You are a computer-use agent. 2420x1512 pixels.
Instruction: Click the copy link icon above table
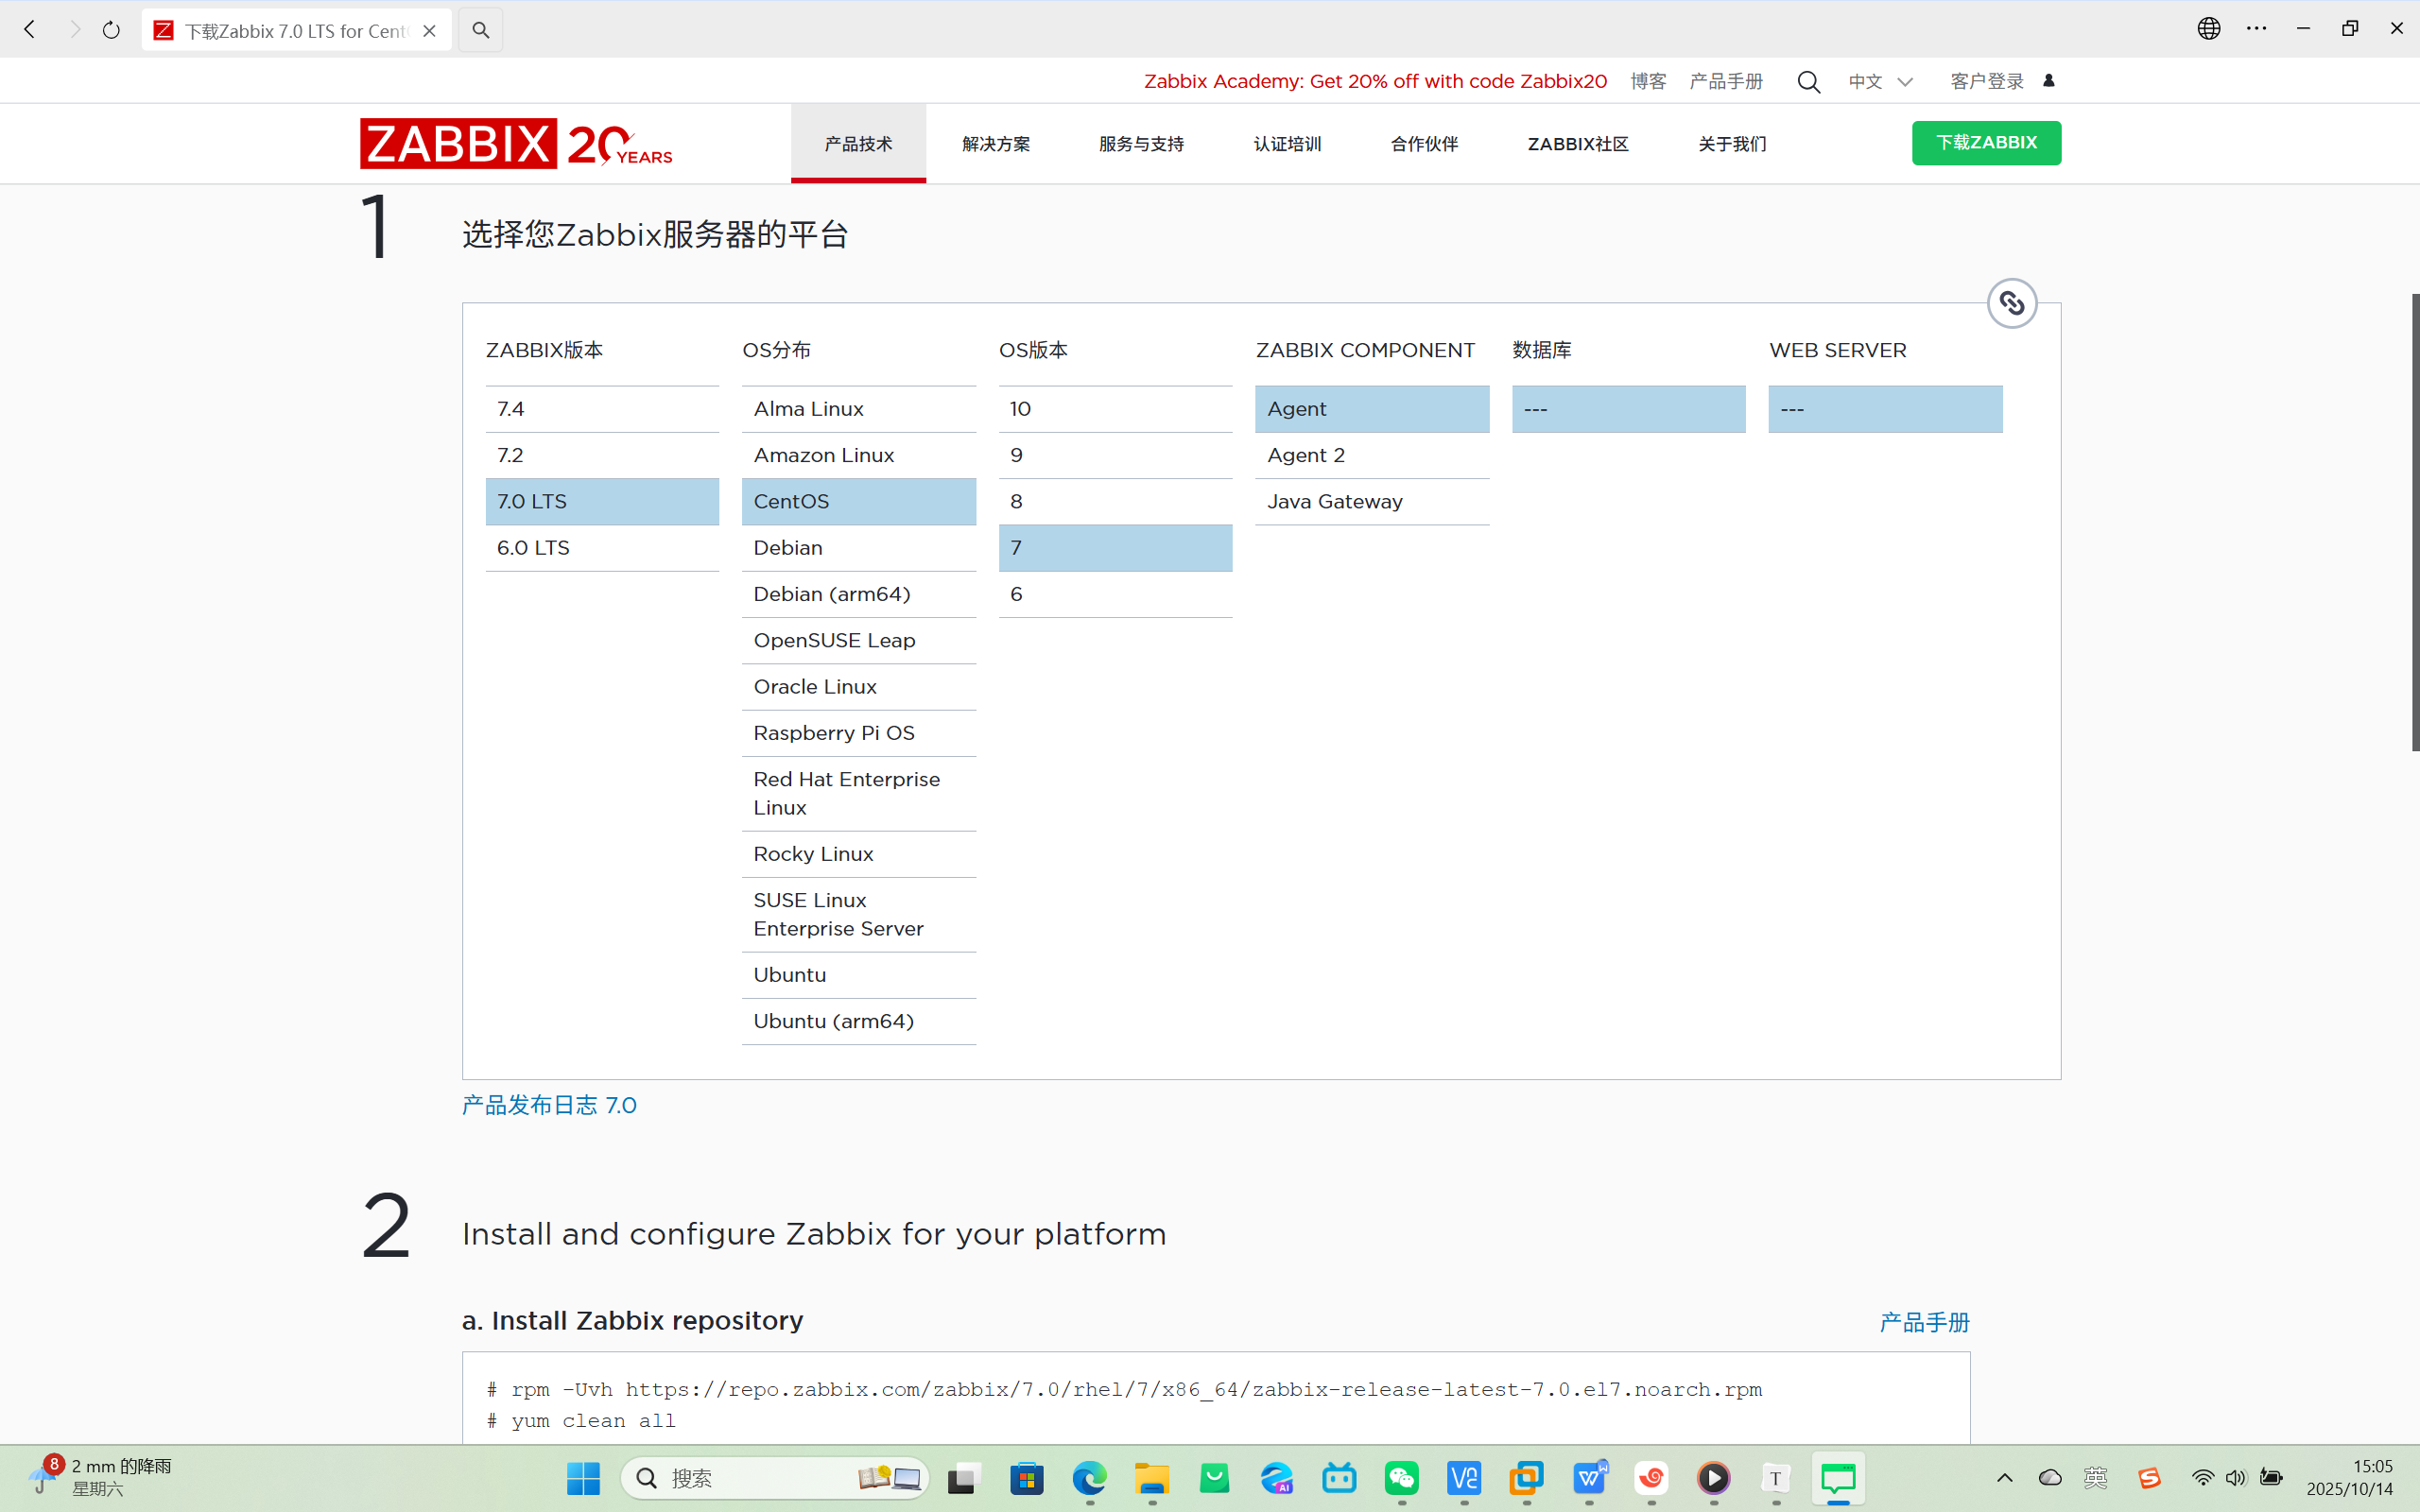[x=2011, y=303]
